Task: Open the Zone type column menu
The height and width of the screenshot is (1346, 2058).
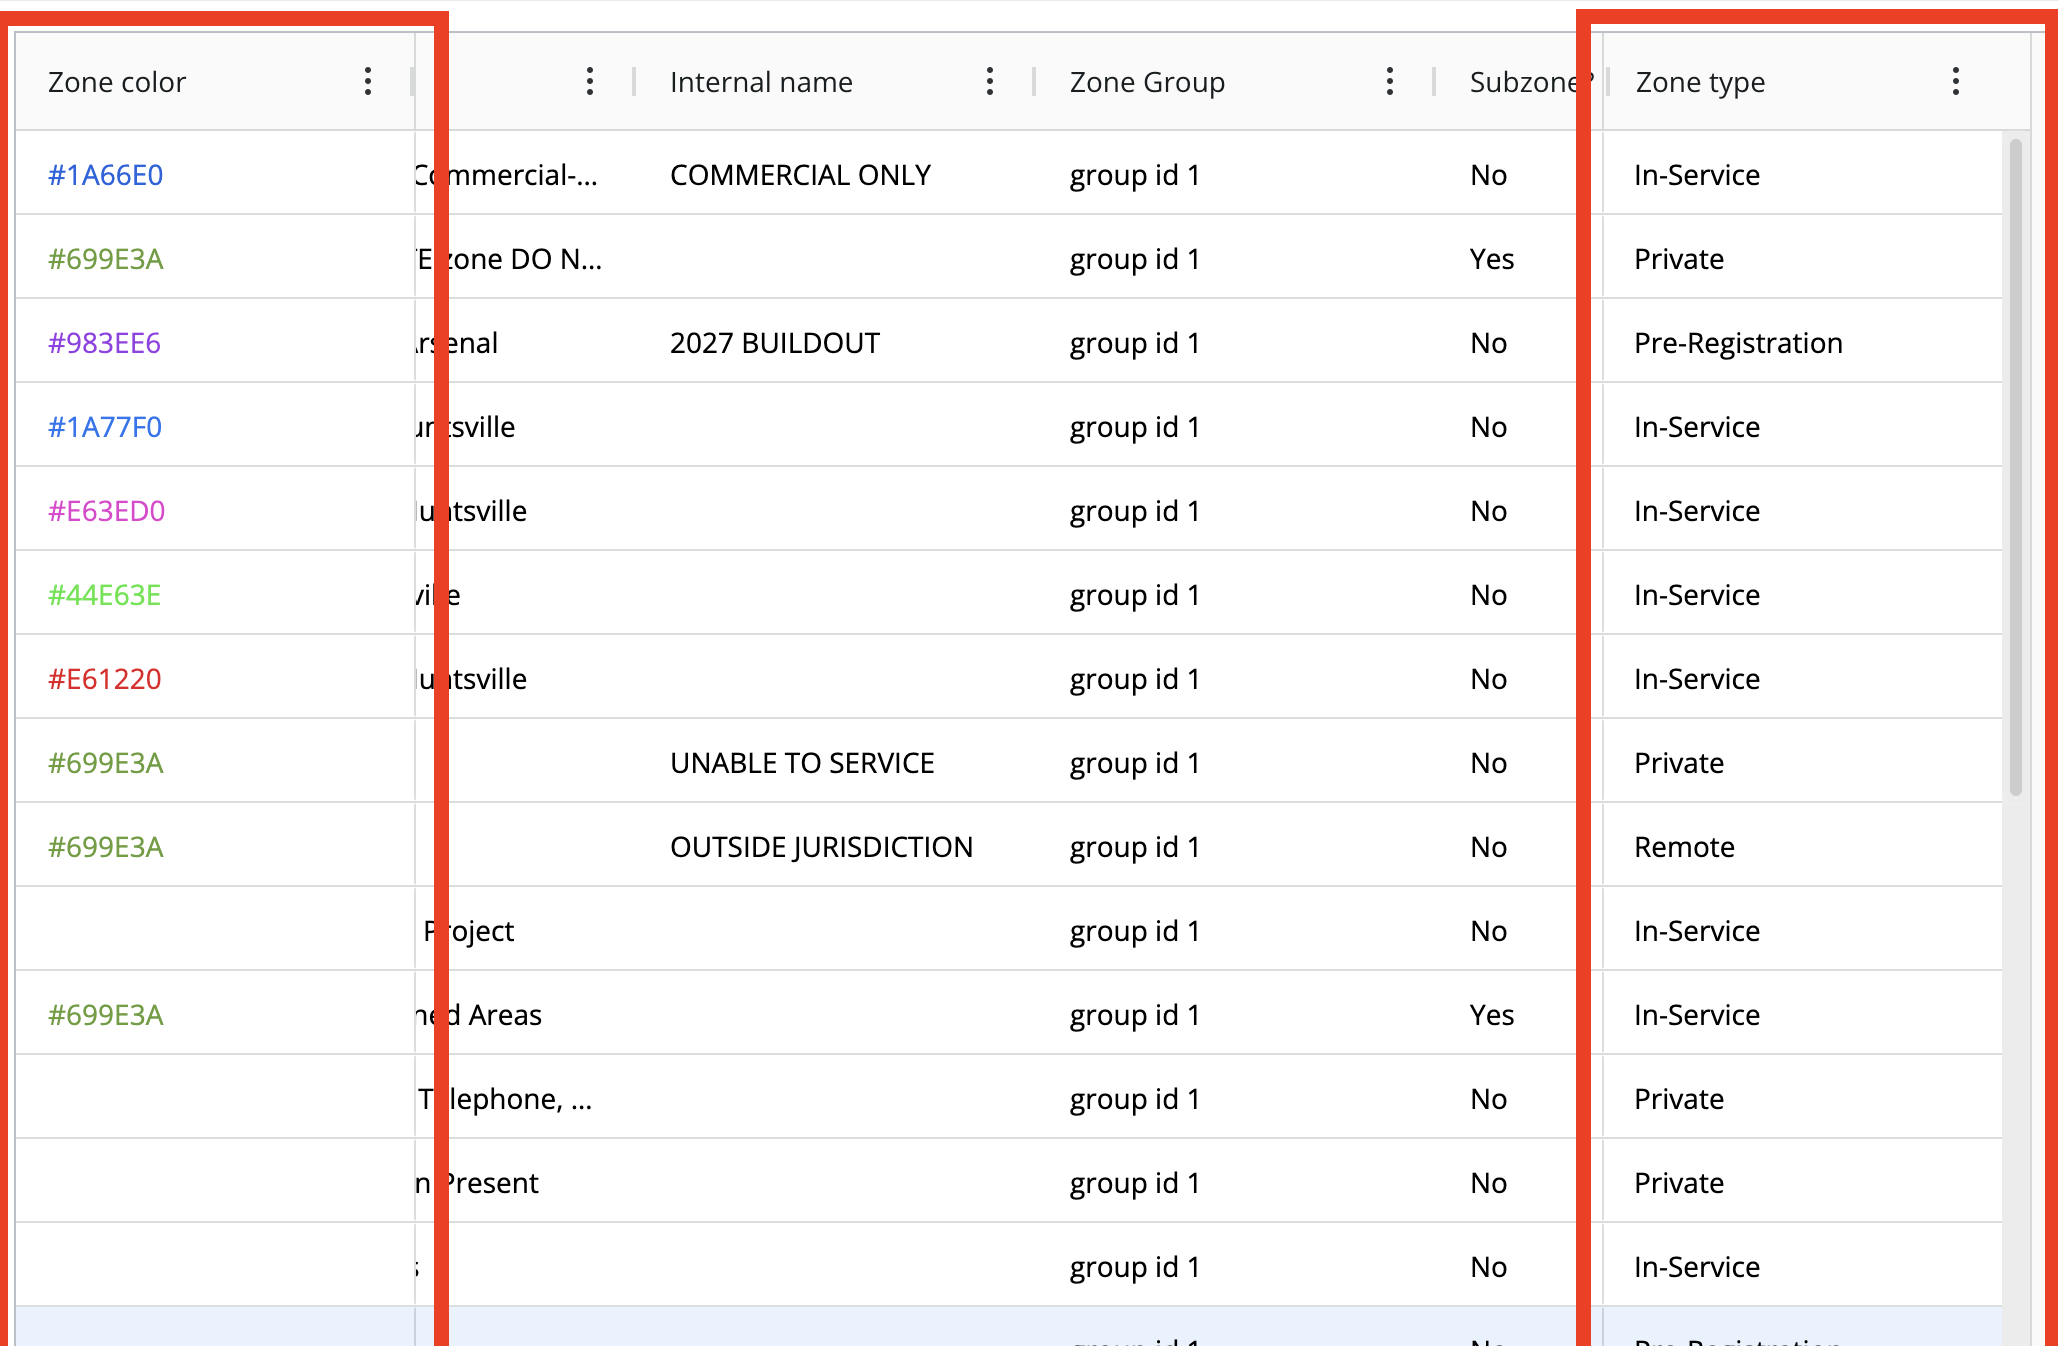Action: tap(1956, 82)
